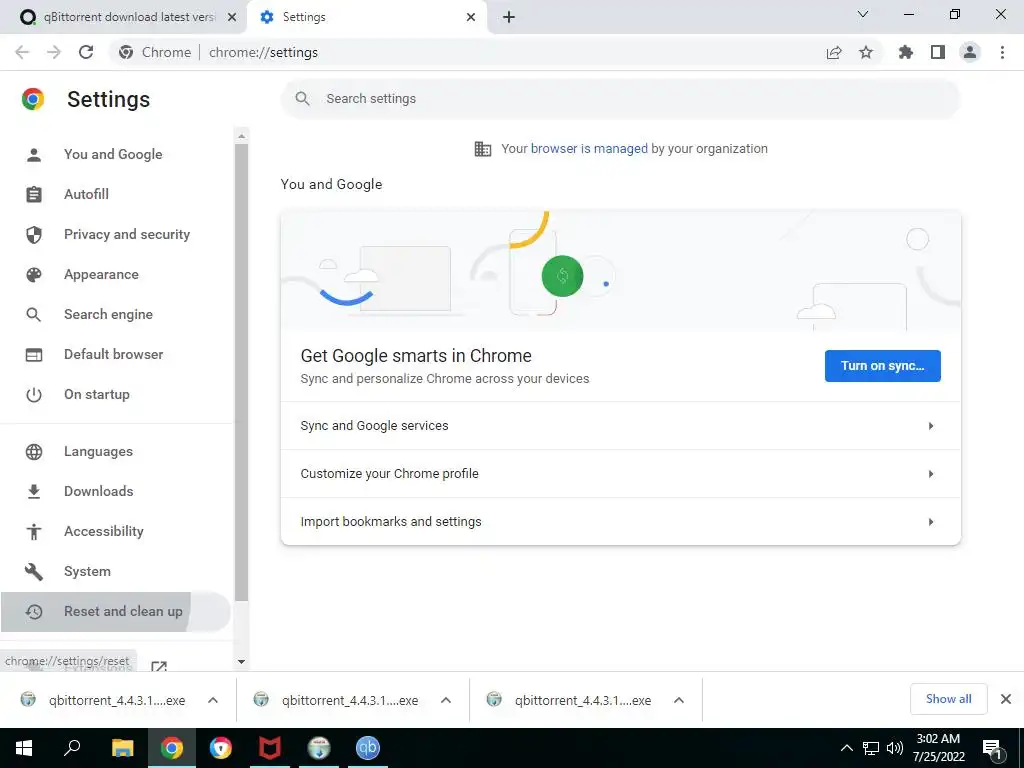Open File Explorer from the taskbar

(122, 748)
